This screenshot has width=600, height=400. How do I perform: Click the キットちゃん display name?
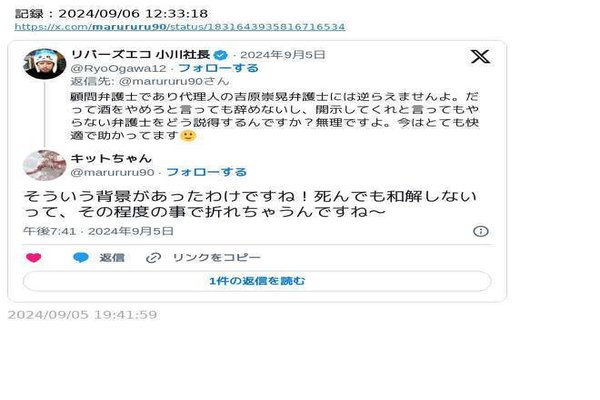click(111, 158)
